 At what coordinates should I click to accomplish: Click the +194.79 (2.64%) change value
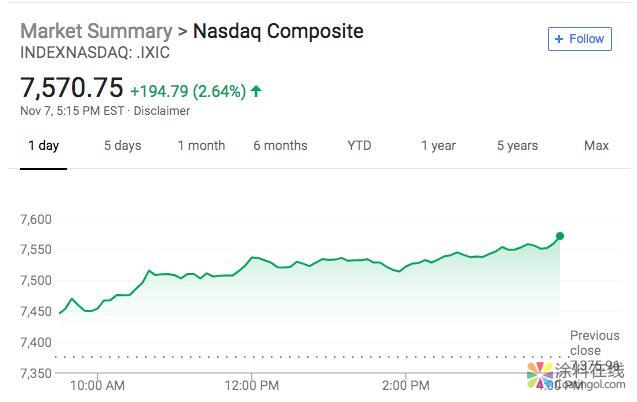tap(188, 92)
